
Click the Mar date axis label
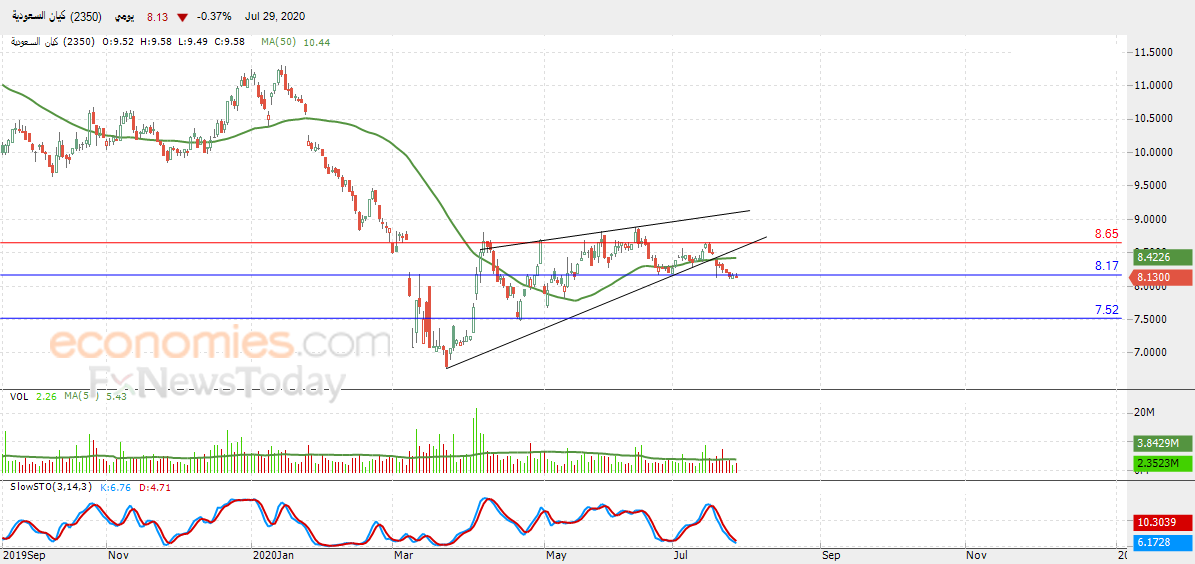403,556
